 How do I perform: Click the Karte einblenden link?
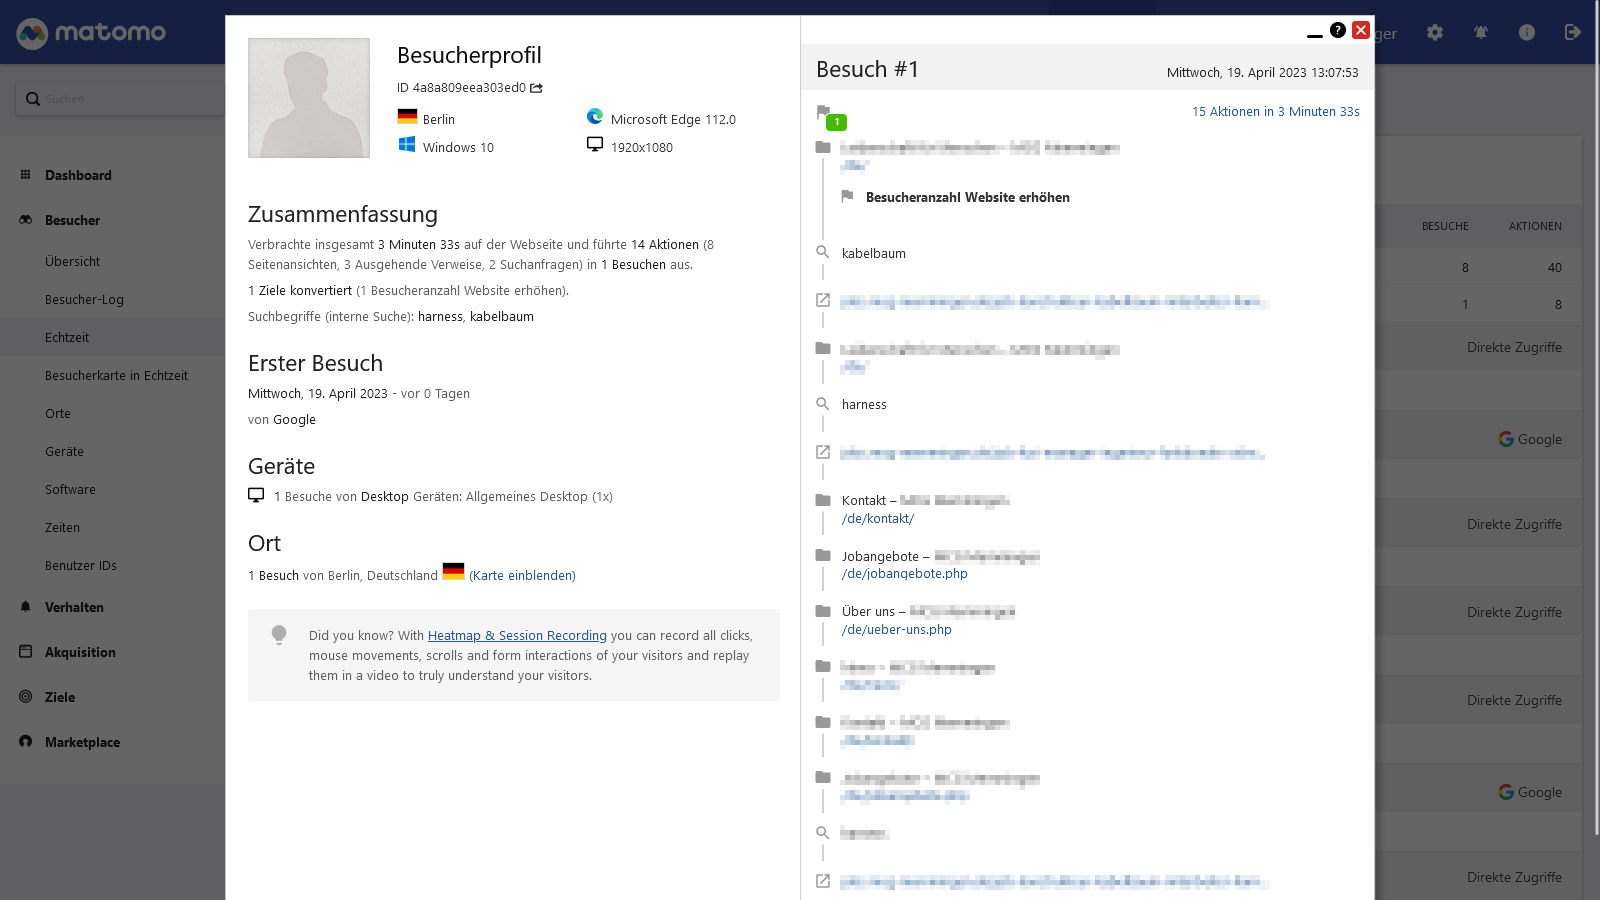point(522,575)
